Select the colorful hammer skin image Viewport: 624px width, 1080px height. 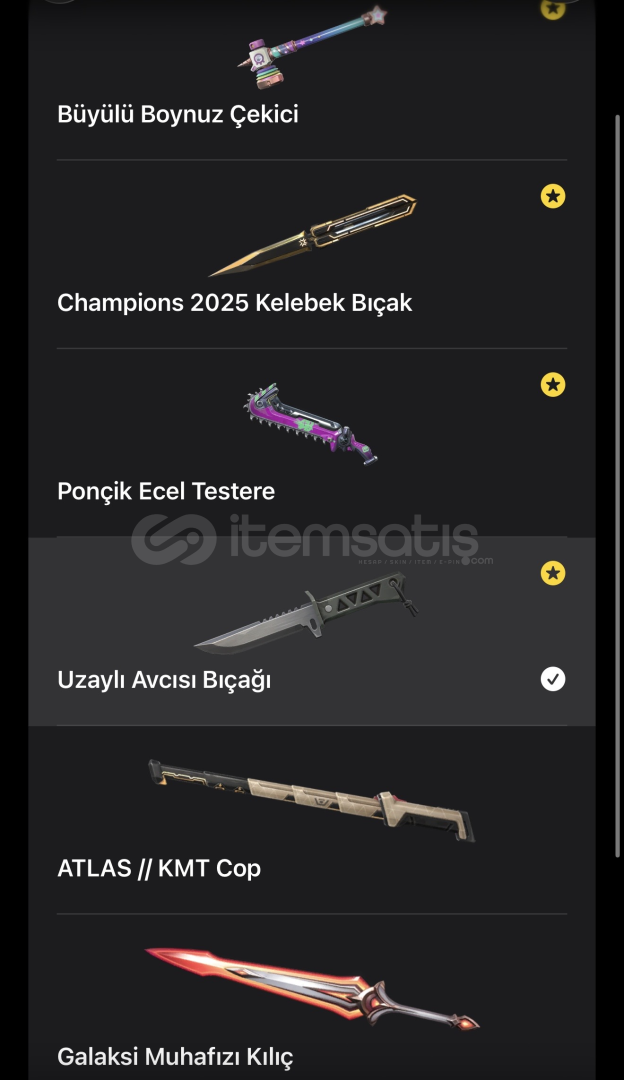312,48
